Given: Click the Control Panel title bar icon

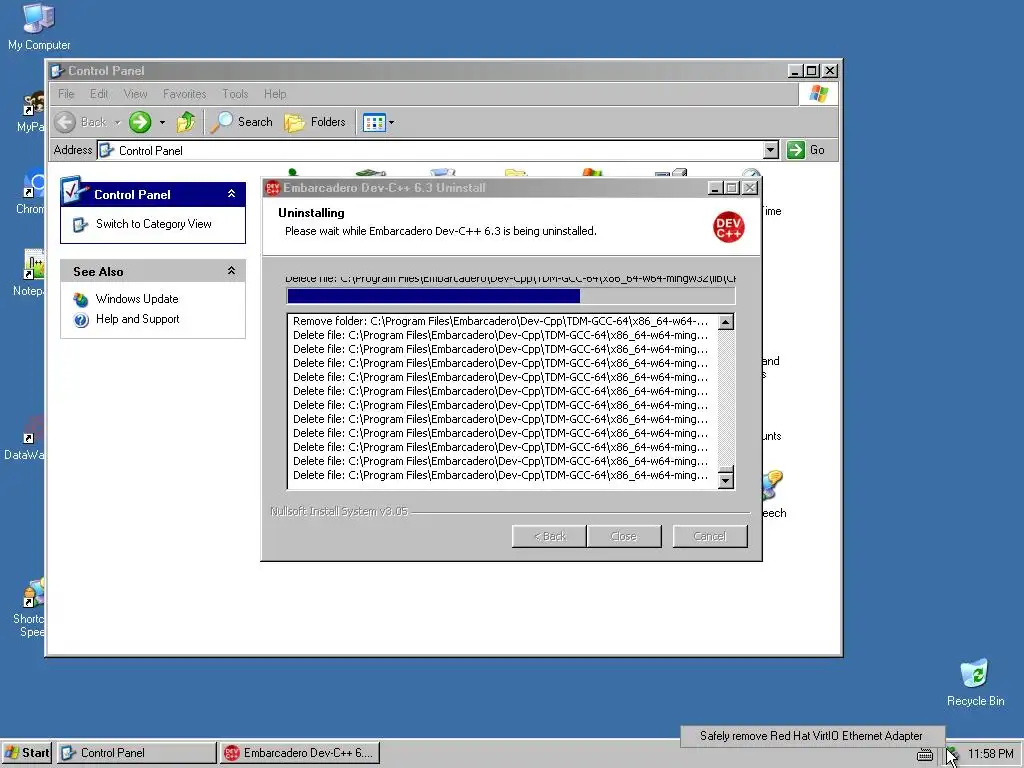Looking at the screenshot, I should pyautogui.click(x=57, y=71).
